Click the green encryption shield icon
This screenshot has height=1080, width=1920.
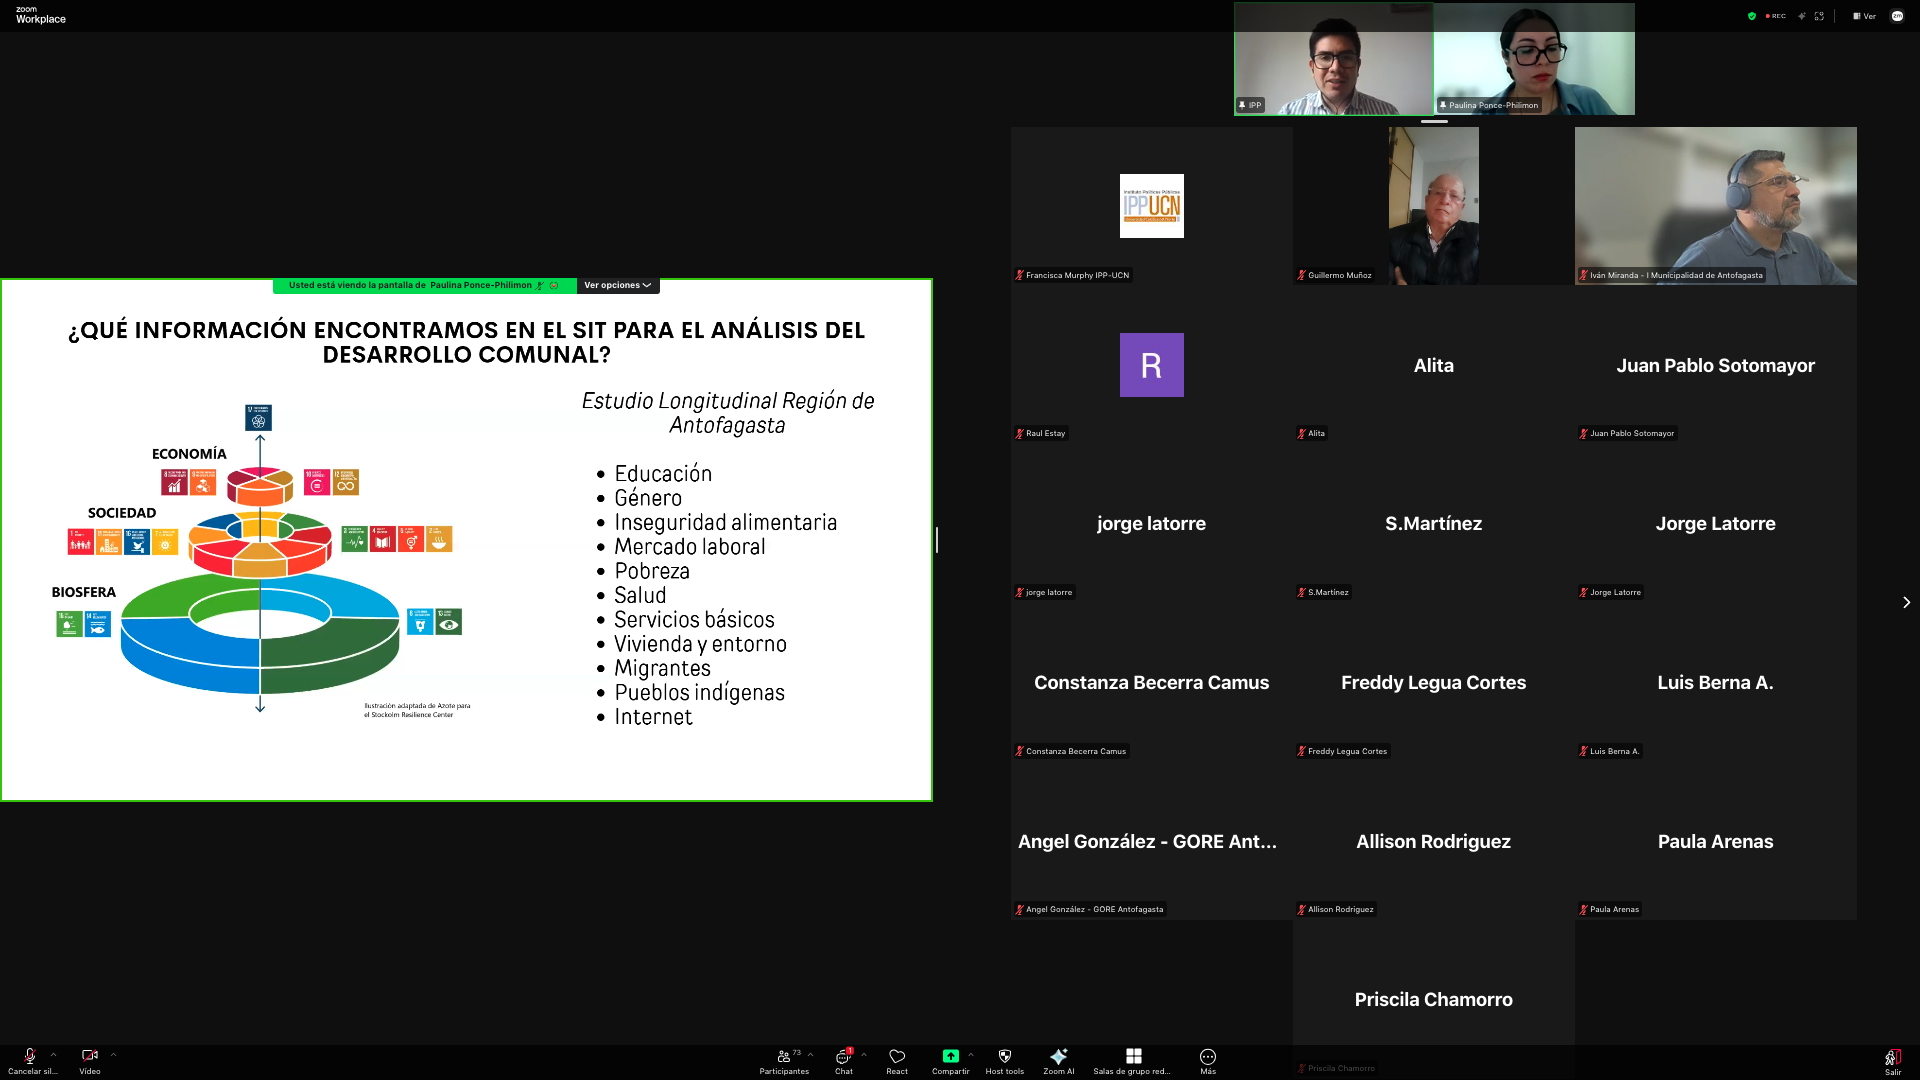pyautogui.click(x=1752, y=16)
